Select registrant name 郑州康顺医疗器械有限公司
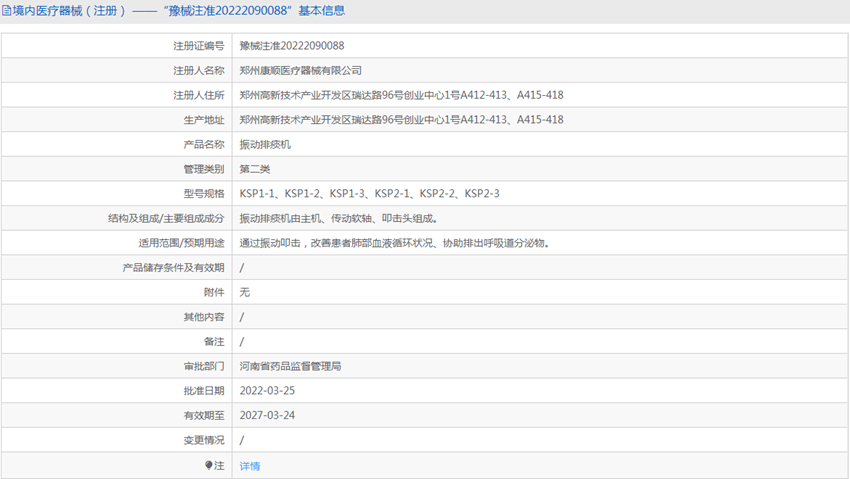The width and height of the screenshot is (850, 479). (300, 70)
